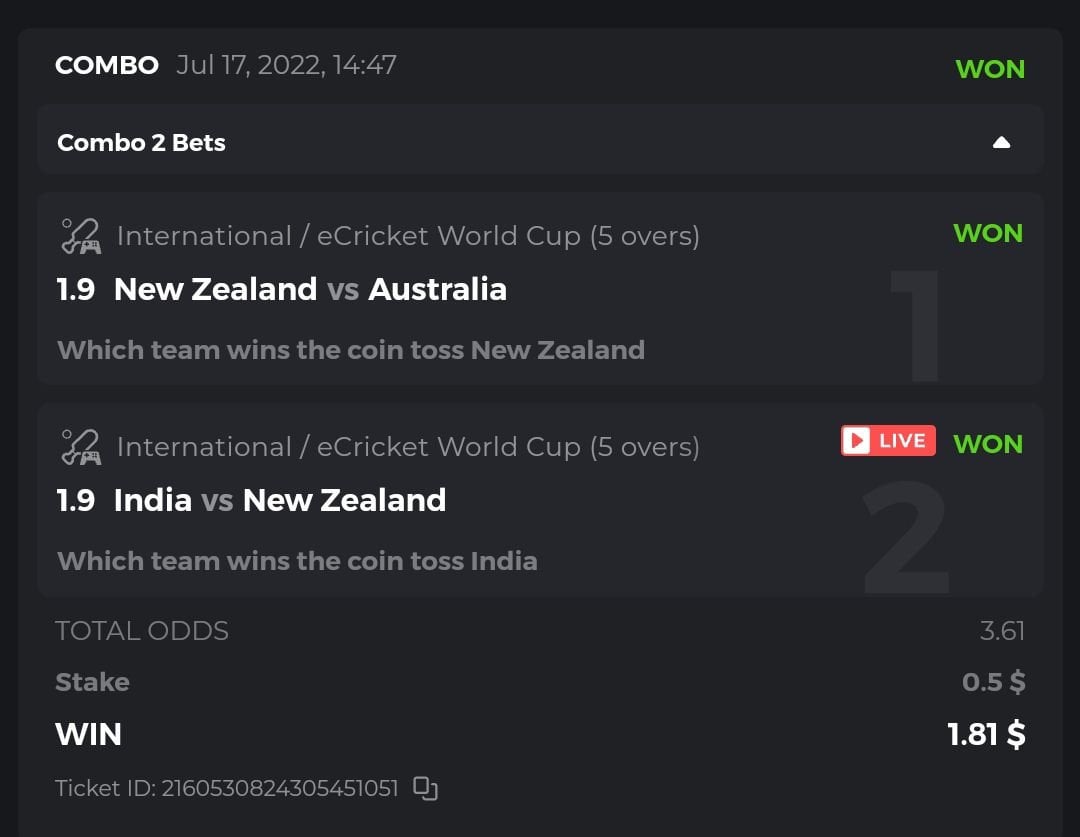Screen dimensions: 1080x837
Task: Open India vs New Zealand match
Action: pos(280,499)
